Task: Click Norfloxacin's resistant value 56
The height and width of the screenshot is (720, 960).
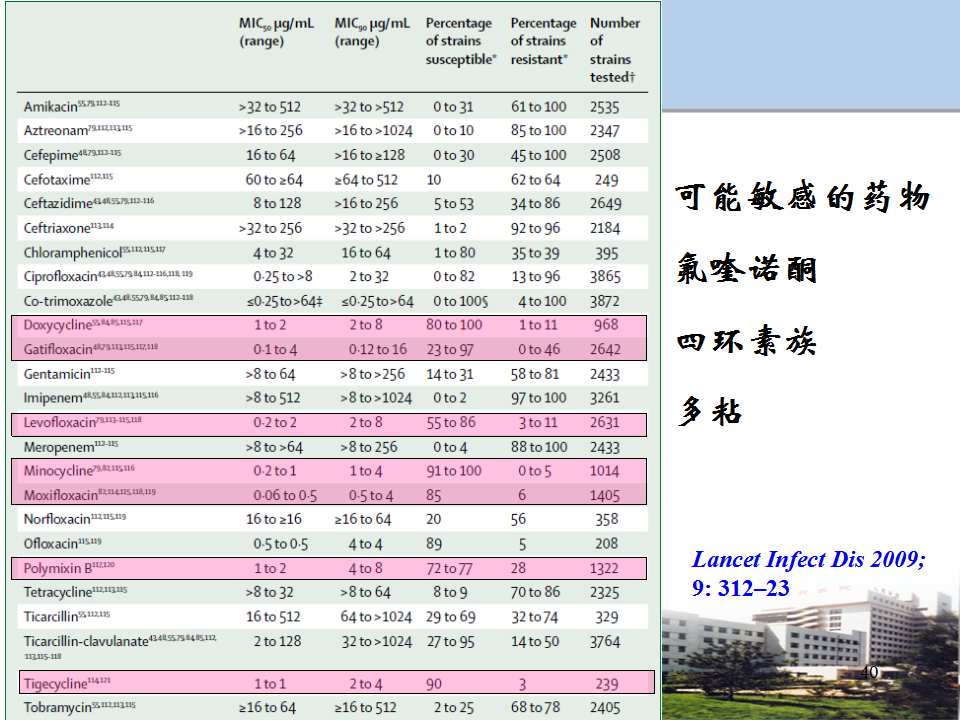Action: [519, 519]
